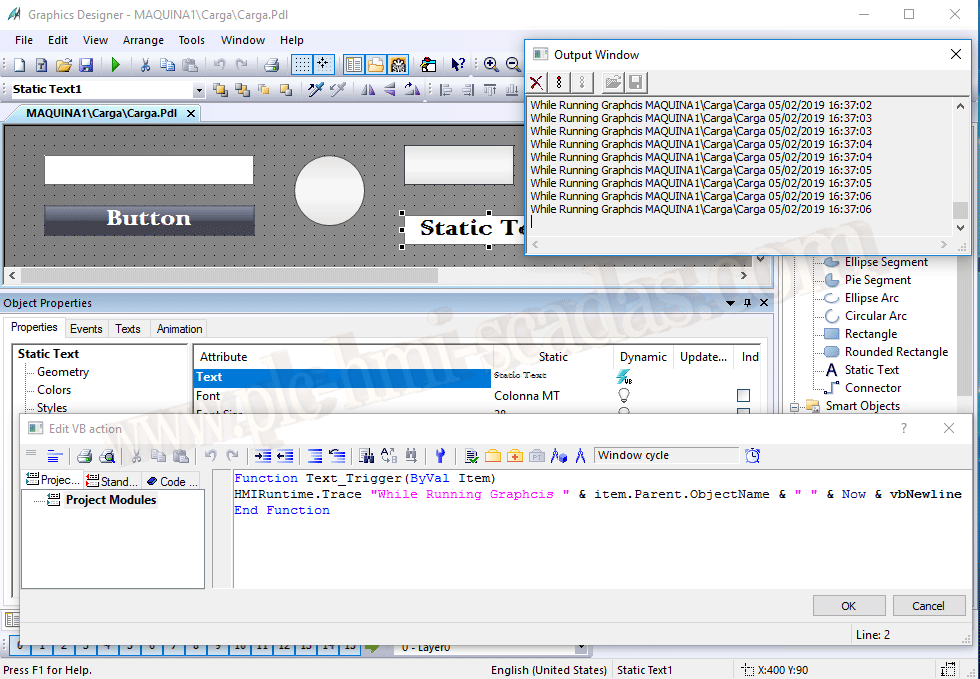Screen dimensions: 980x679
Task: Click the VB dynamic lightning icon for Text
Action: pos(625,377)
